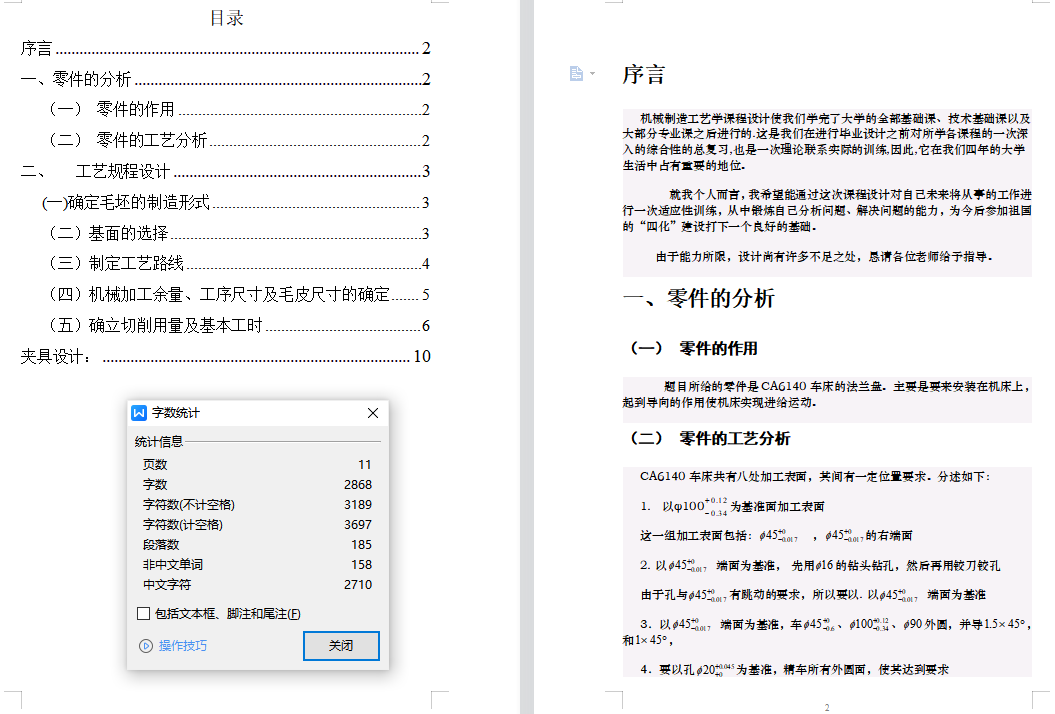Click item 4 要以孔φ20为基准
The image size is (1055, 714).
point(795,670)
